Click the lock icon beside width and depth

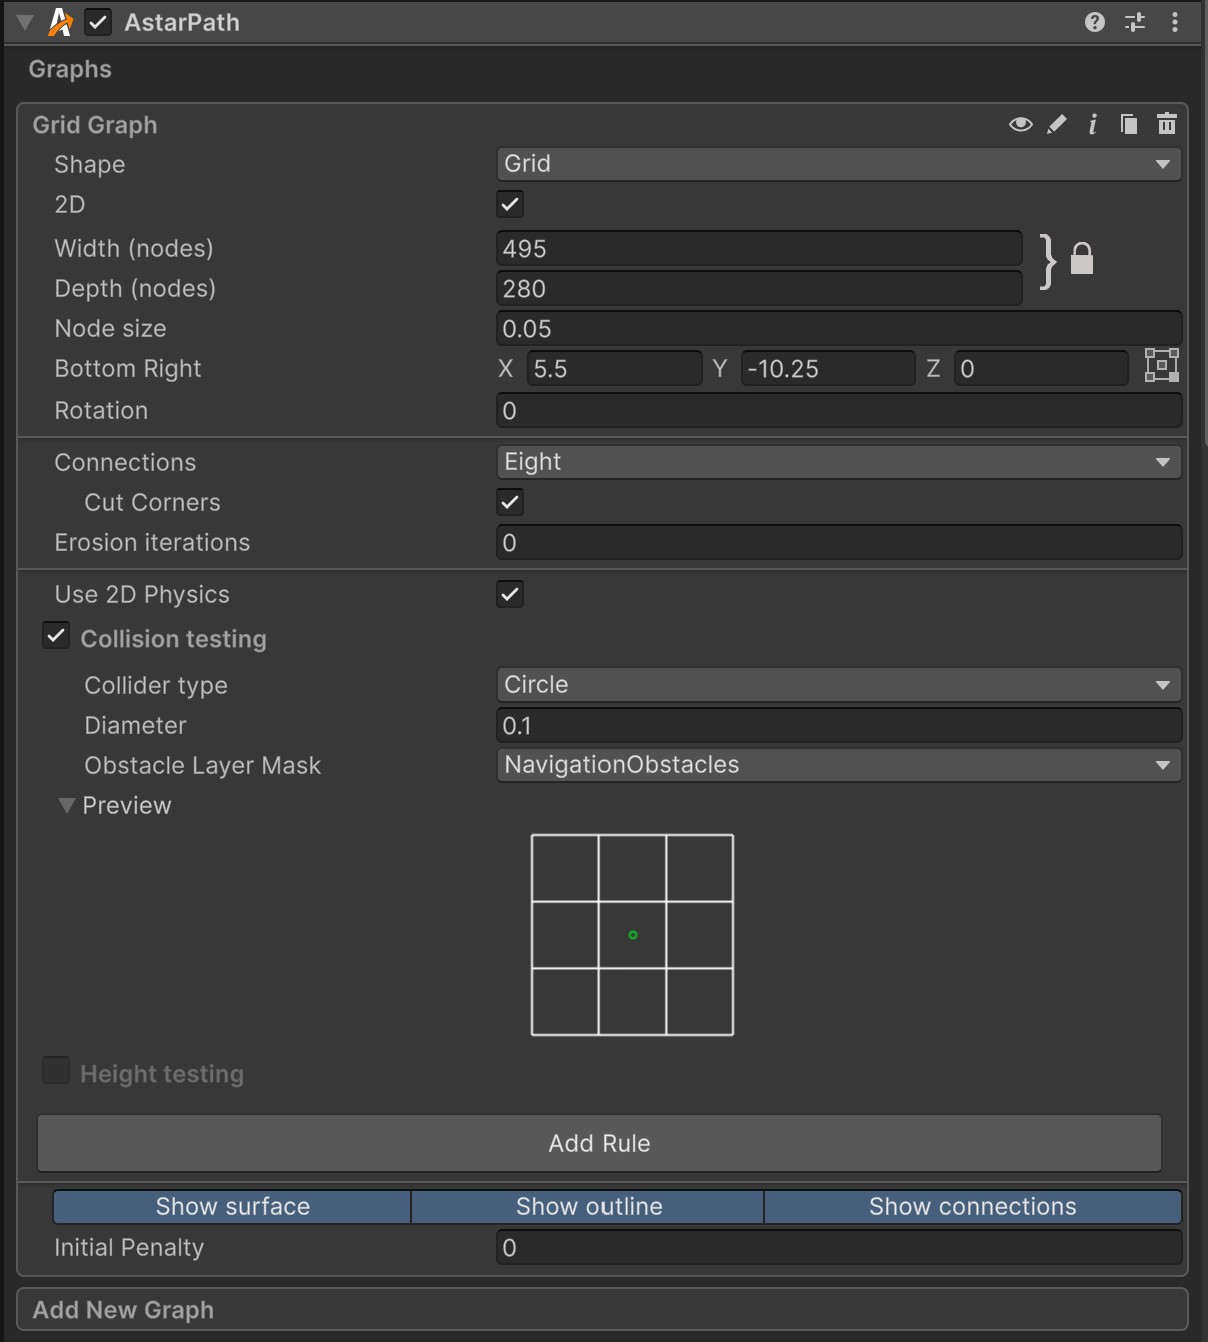[1081, 259]
